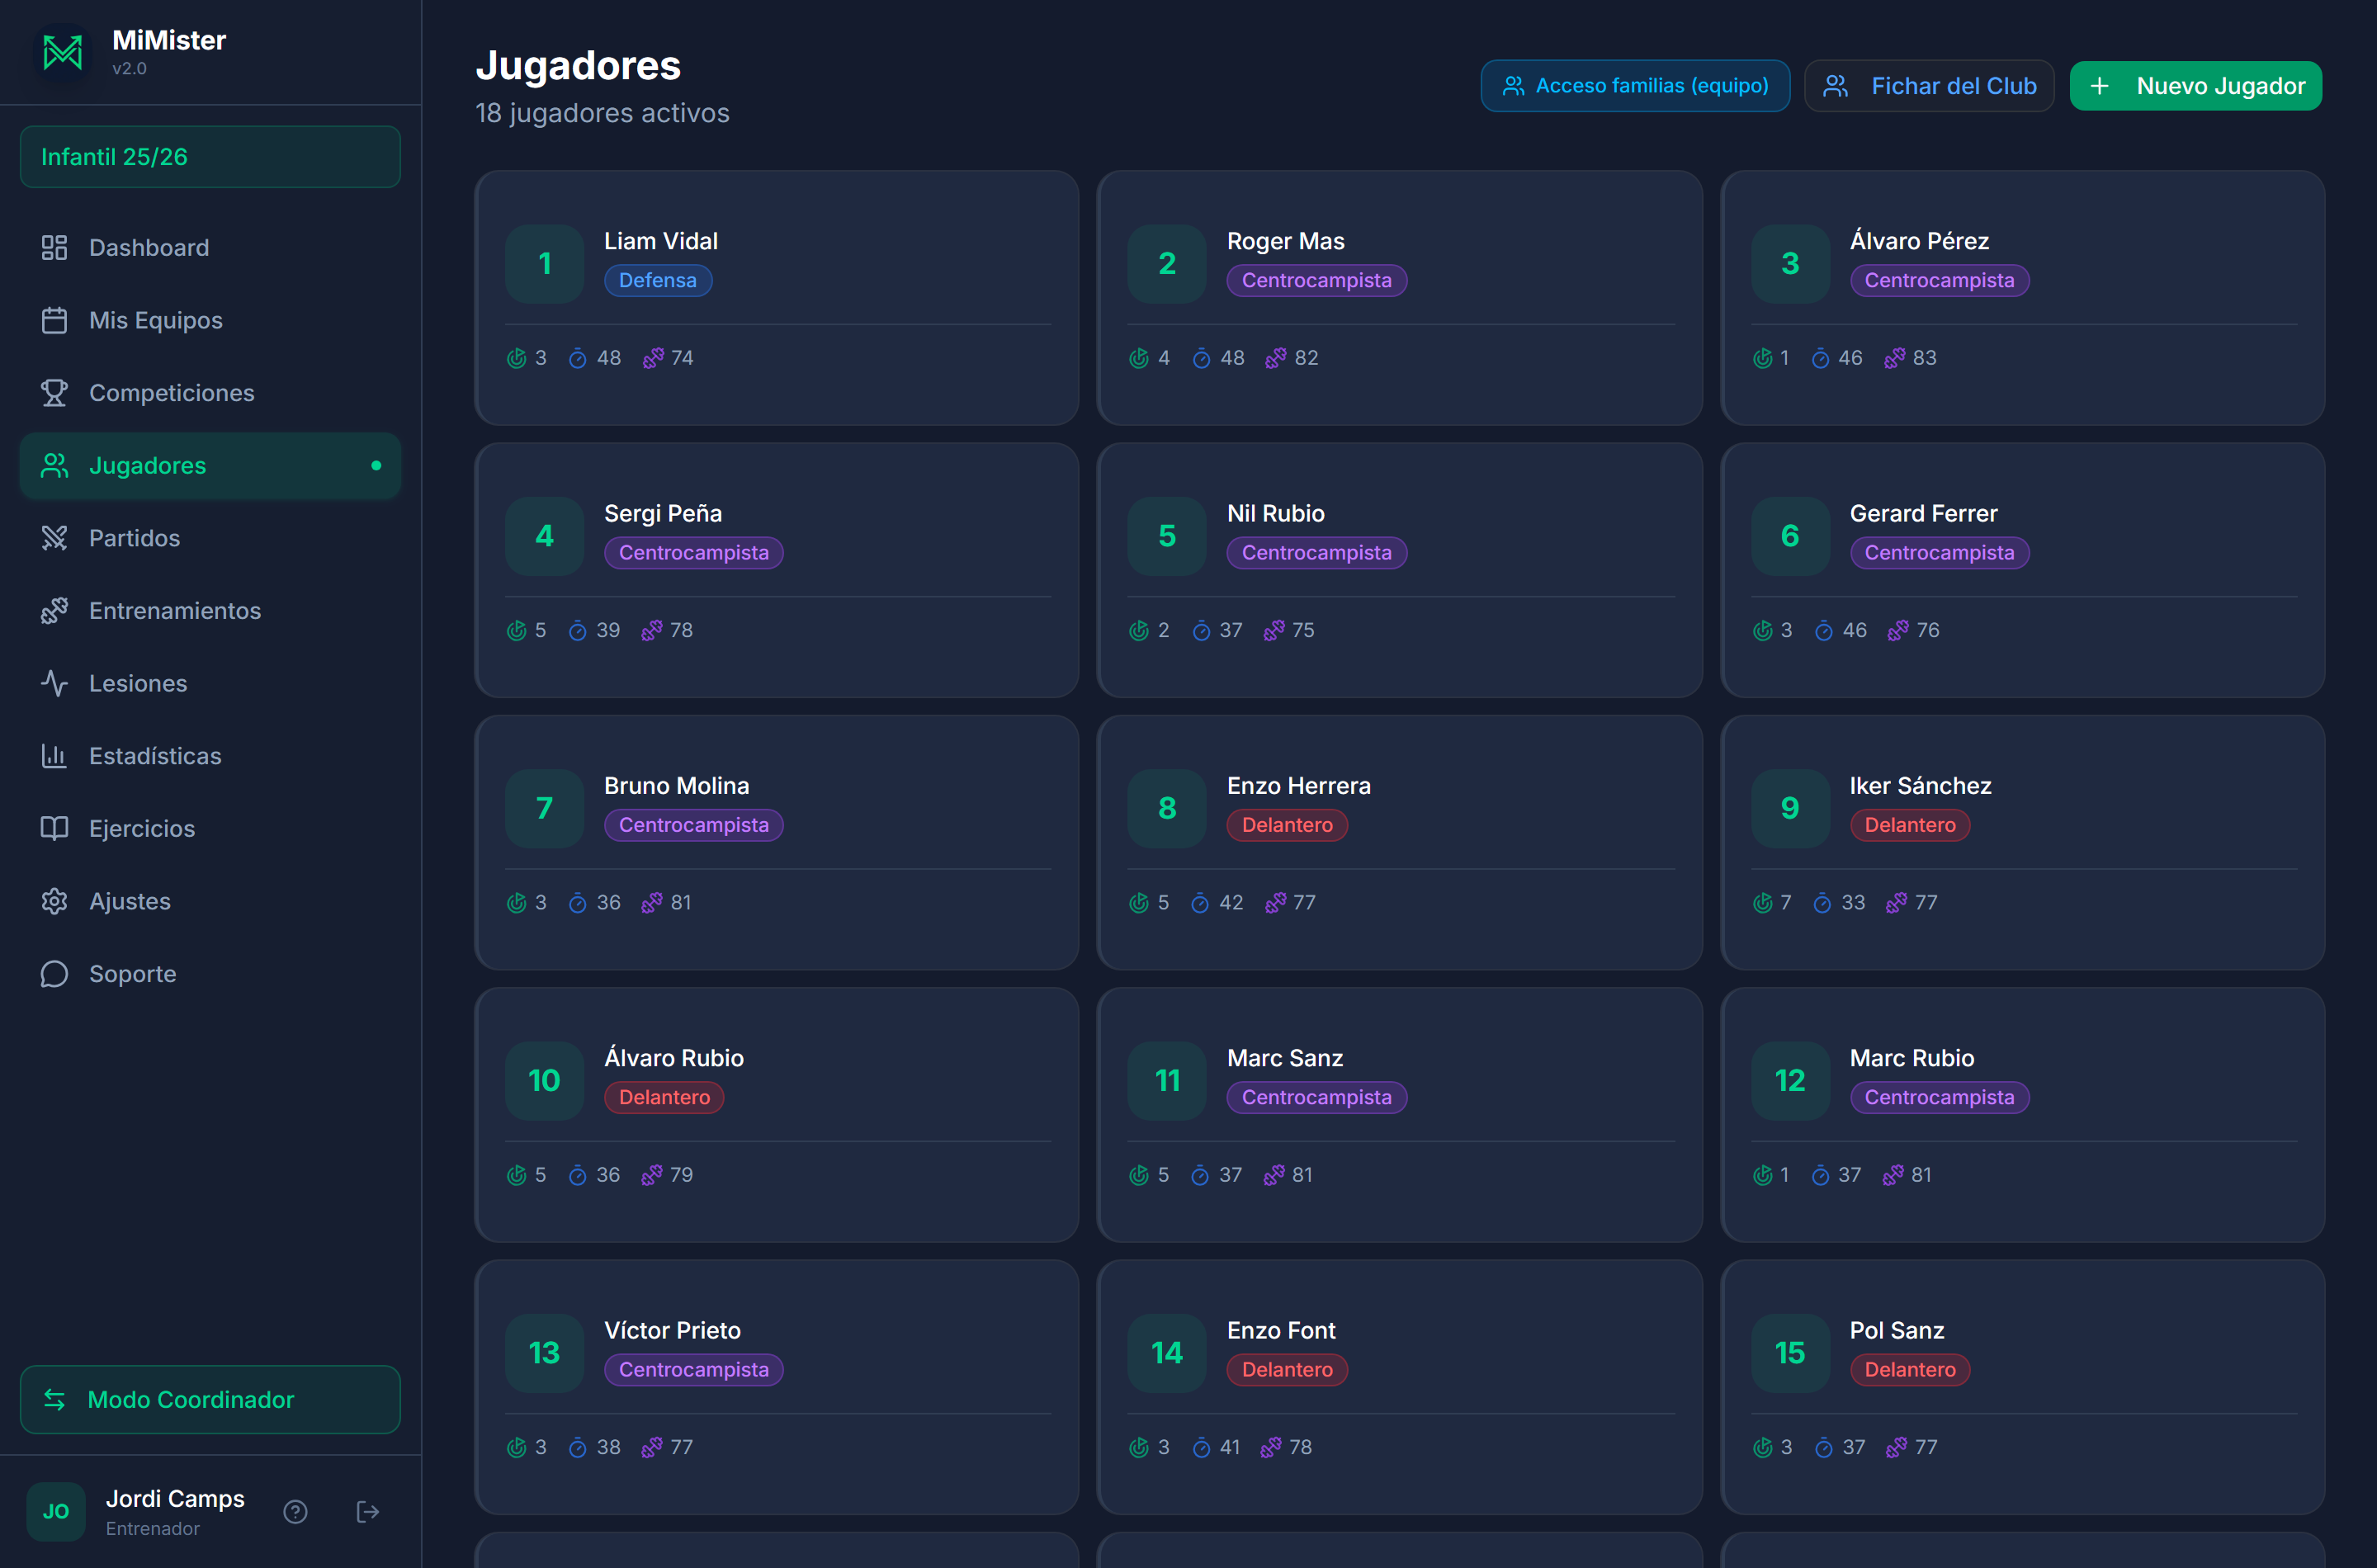2377x1568 pixels.
Task: Click the JO user avatar
Action: (x=56, y=1512)
